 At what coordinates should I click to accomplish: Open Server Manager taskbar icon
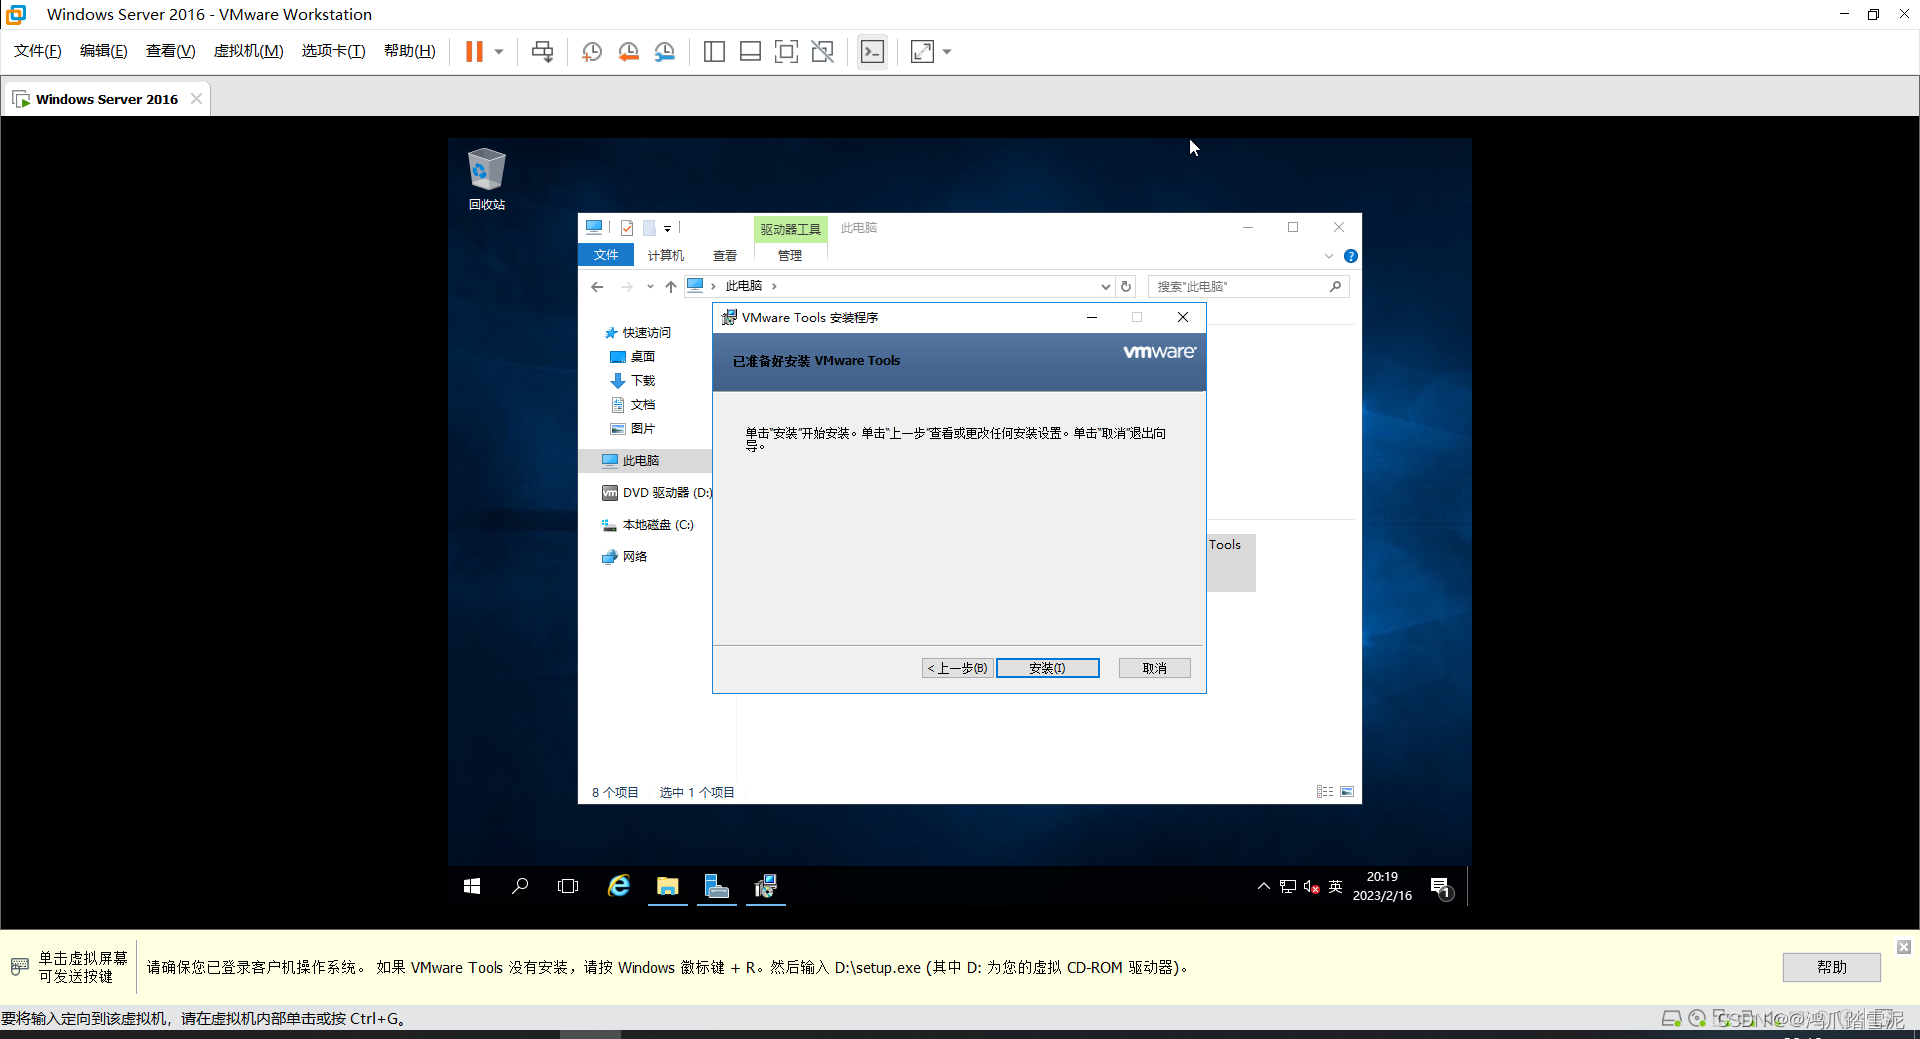[x=717, y=886]
